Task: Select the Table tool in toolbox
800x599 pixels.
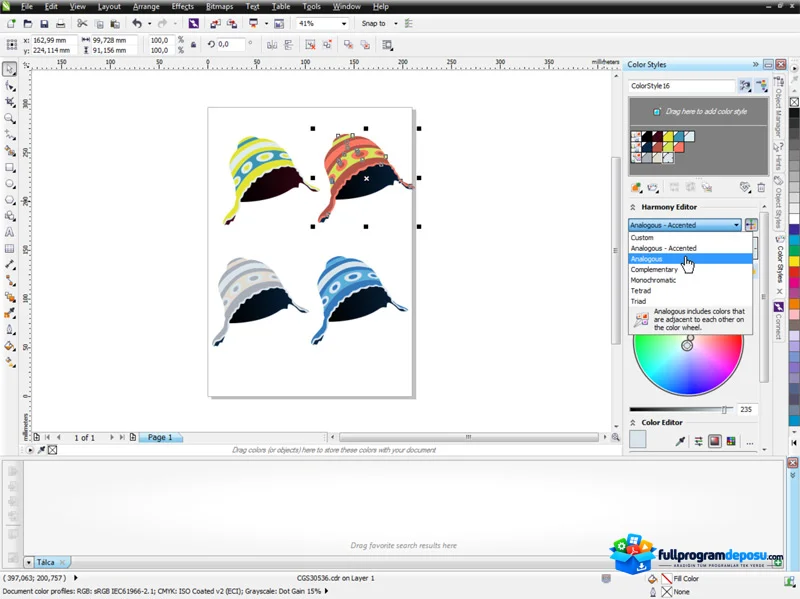Action: click(9, 248)
